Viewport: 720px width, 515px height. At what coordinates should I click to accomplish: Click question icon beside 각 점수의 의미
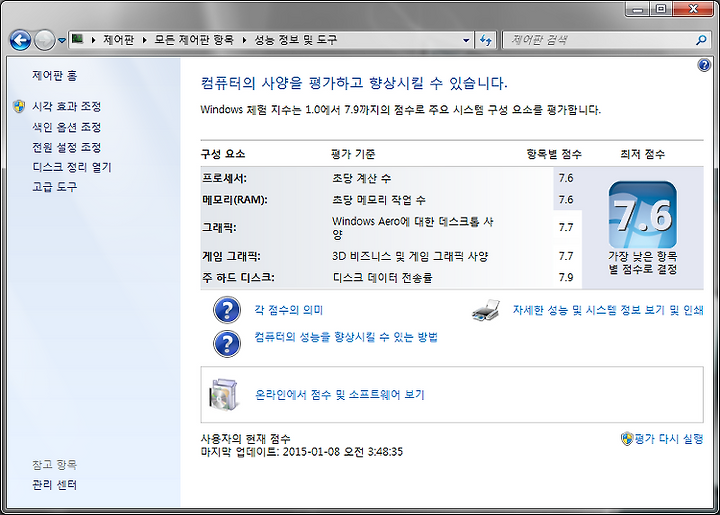[227, 310]
